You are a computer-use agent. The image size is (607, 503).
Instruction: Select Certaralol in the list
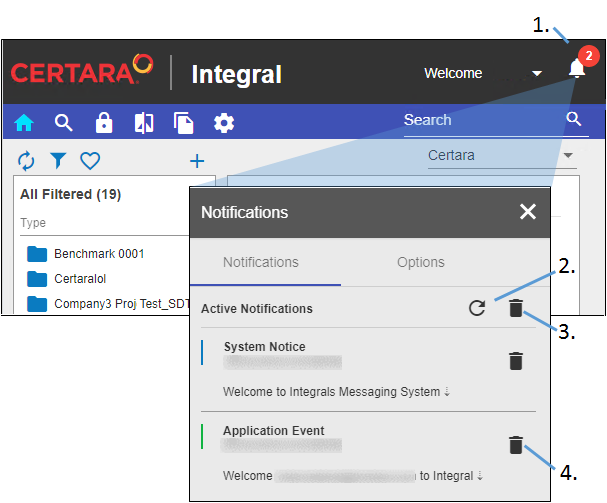[x=80, y=279]
